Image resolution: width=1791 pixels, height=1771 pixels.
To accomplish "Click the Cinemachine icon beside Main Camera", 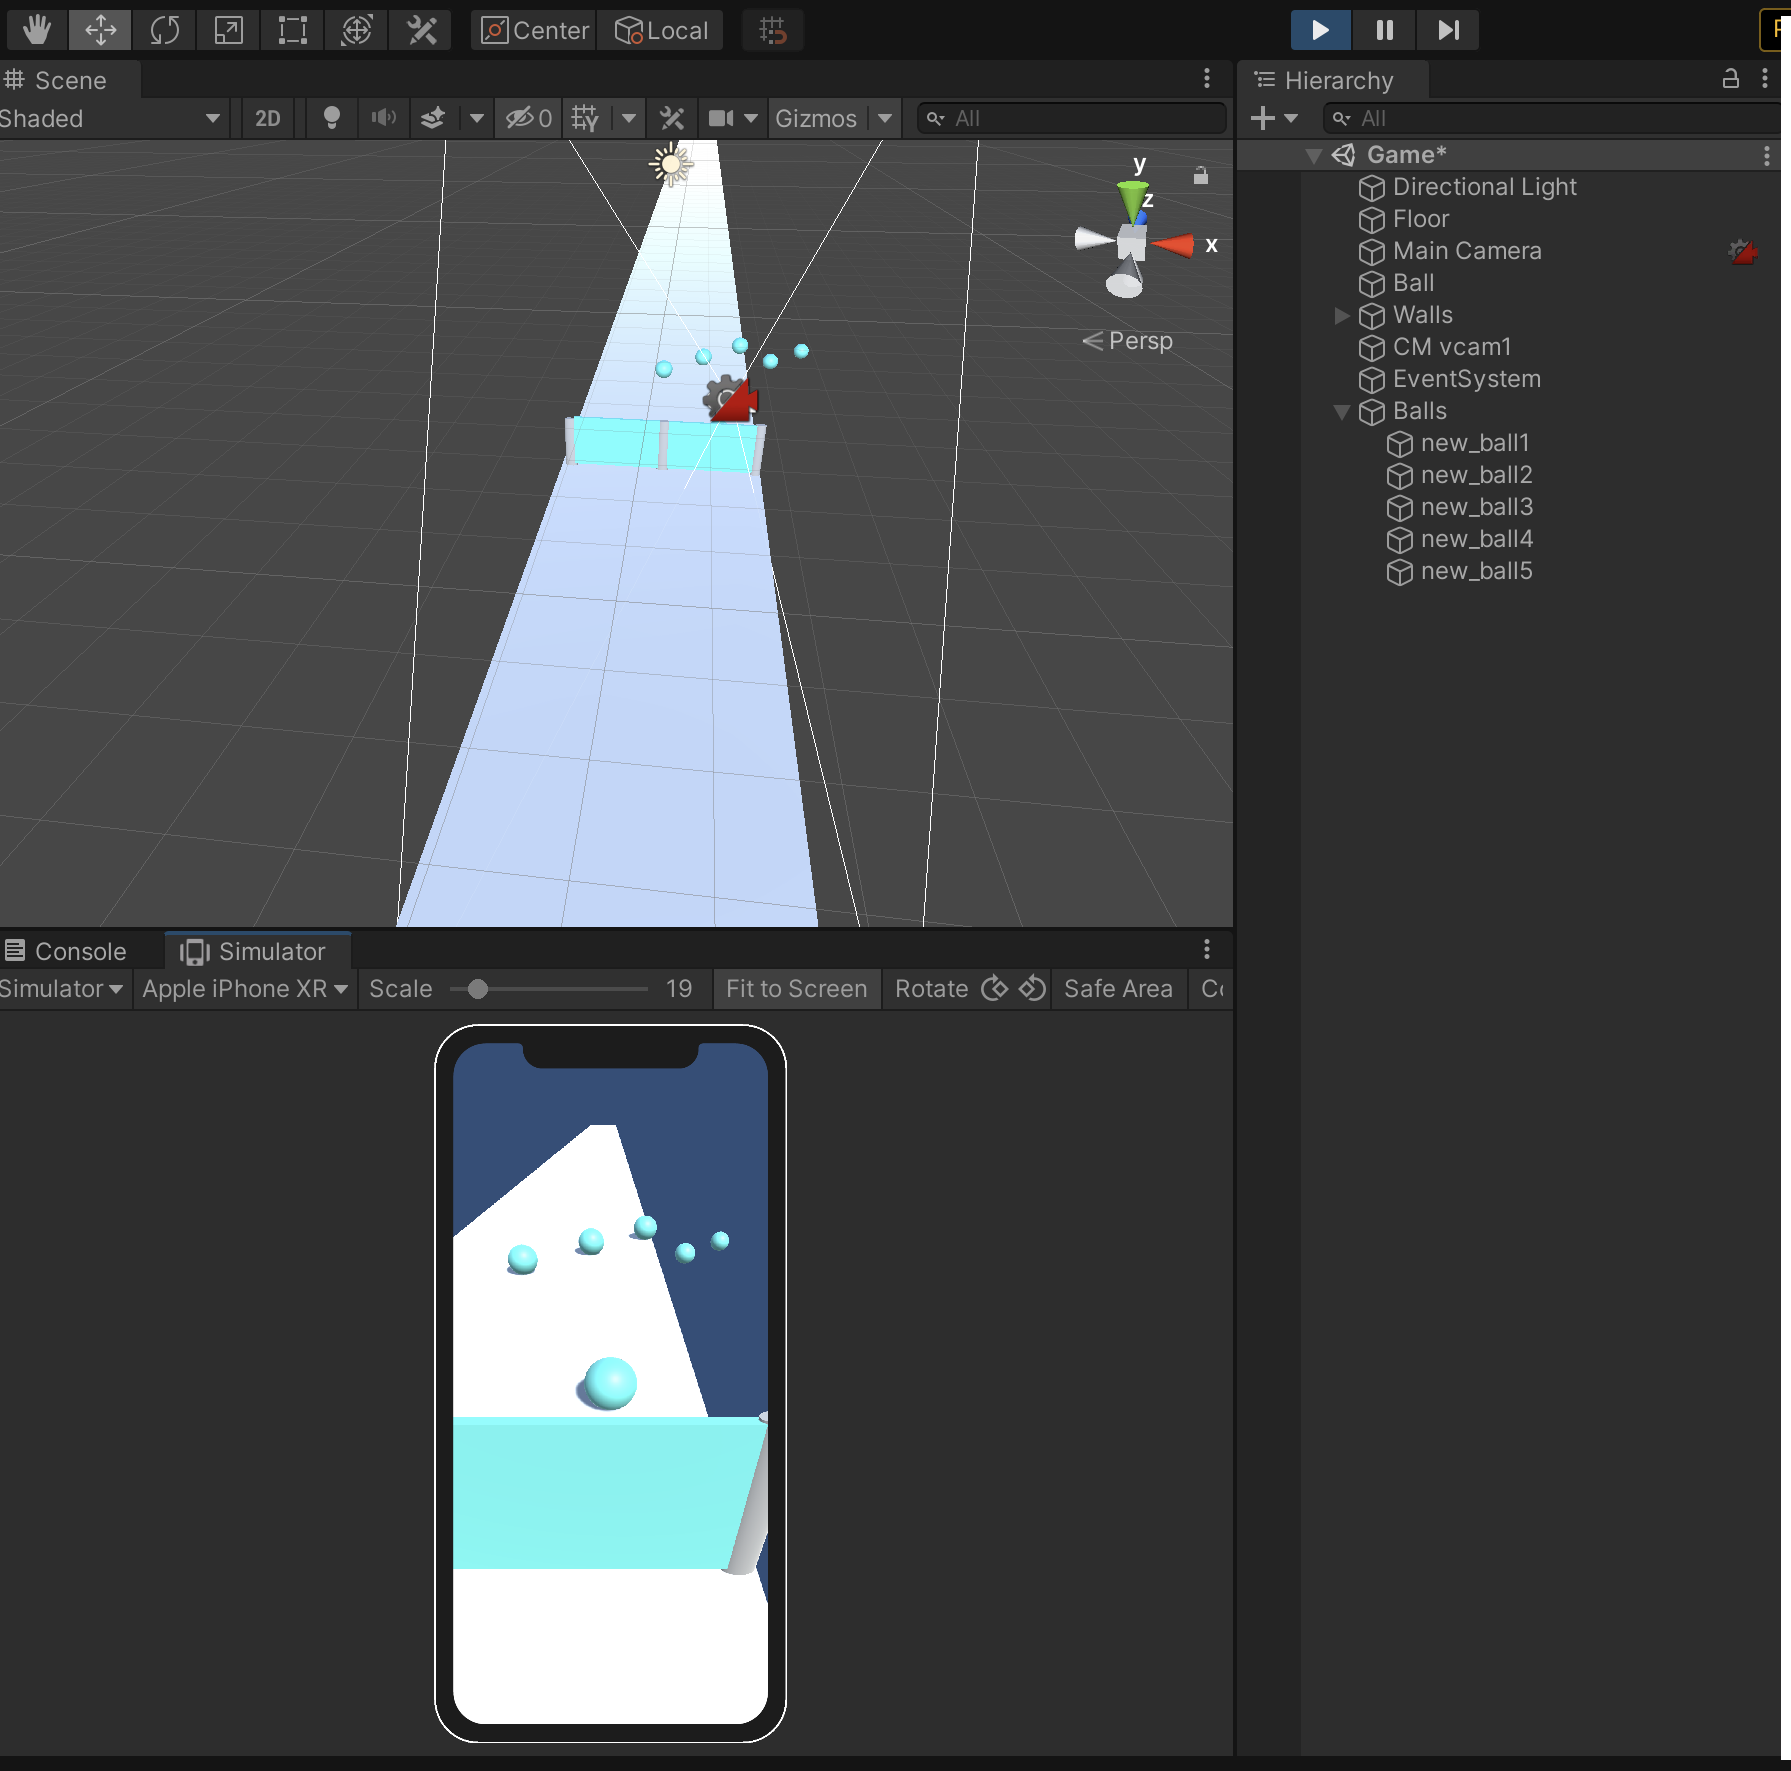I will click(1742, 251).
